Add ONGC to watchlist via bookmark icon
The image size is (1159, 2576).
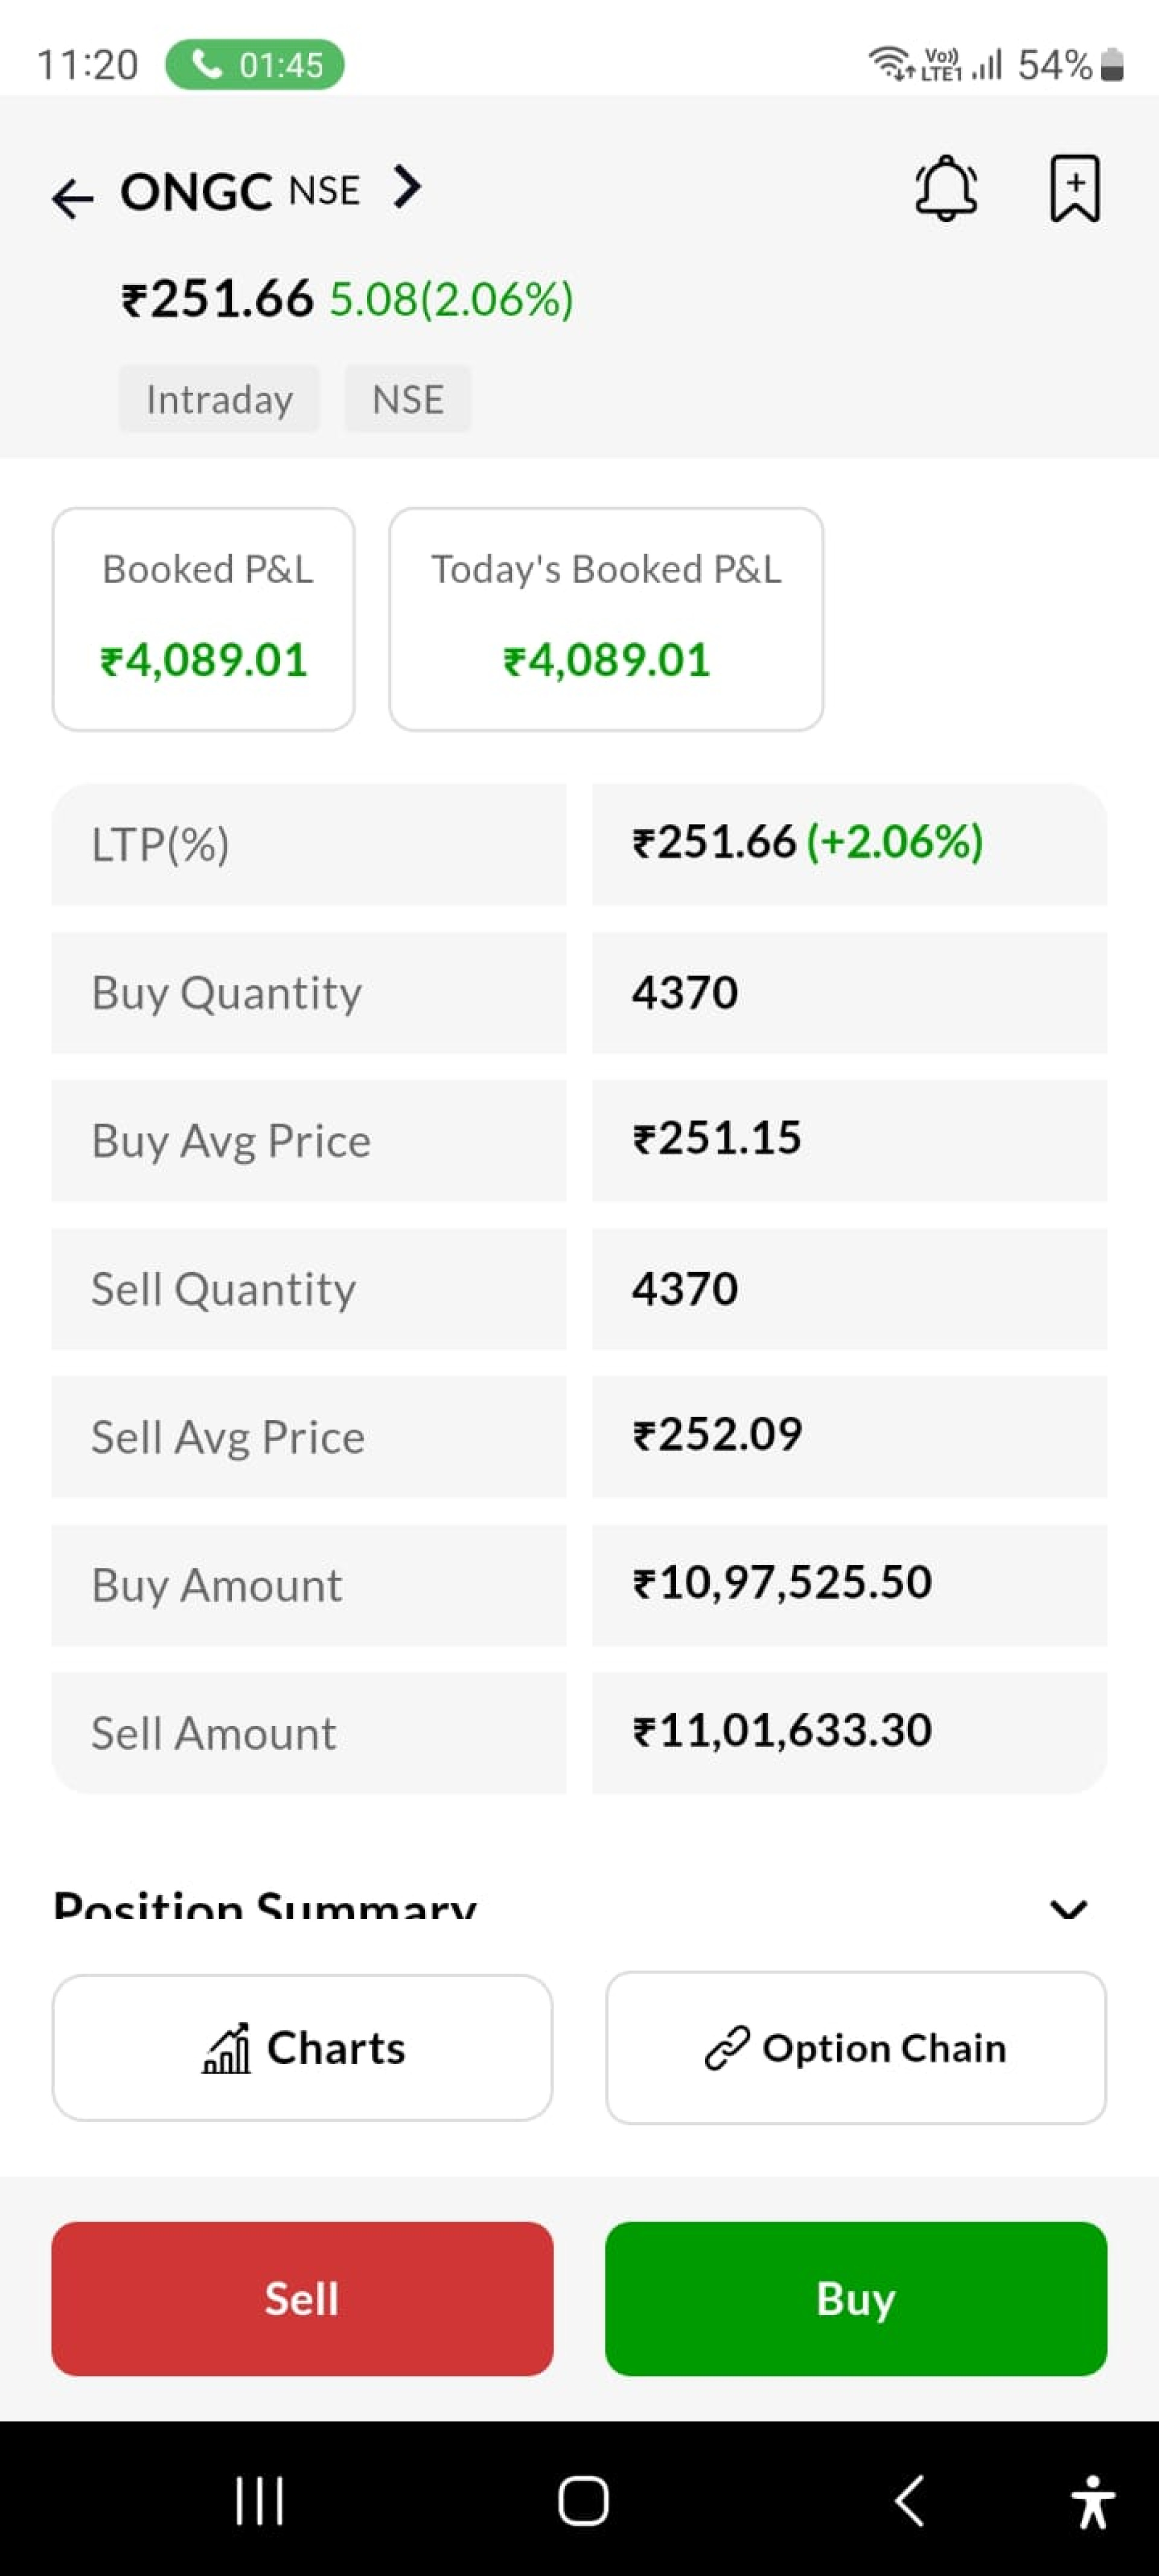tap(1074, 188)
